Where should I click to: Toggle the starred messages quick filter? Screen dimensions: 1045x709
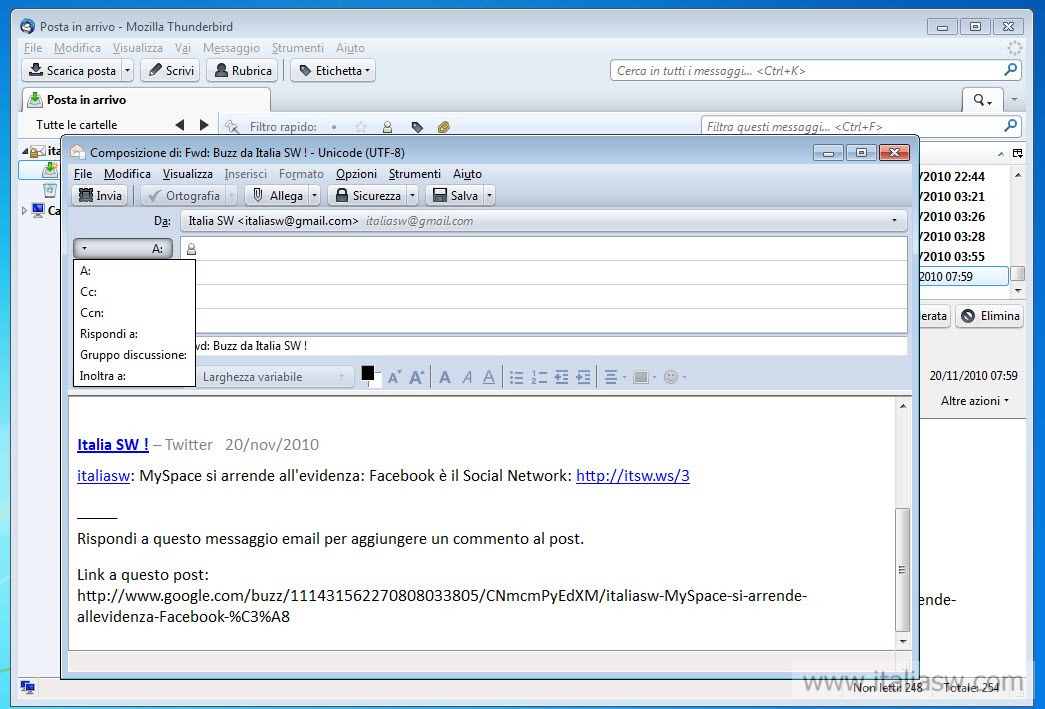(x=361, y=127)
